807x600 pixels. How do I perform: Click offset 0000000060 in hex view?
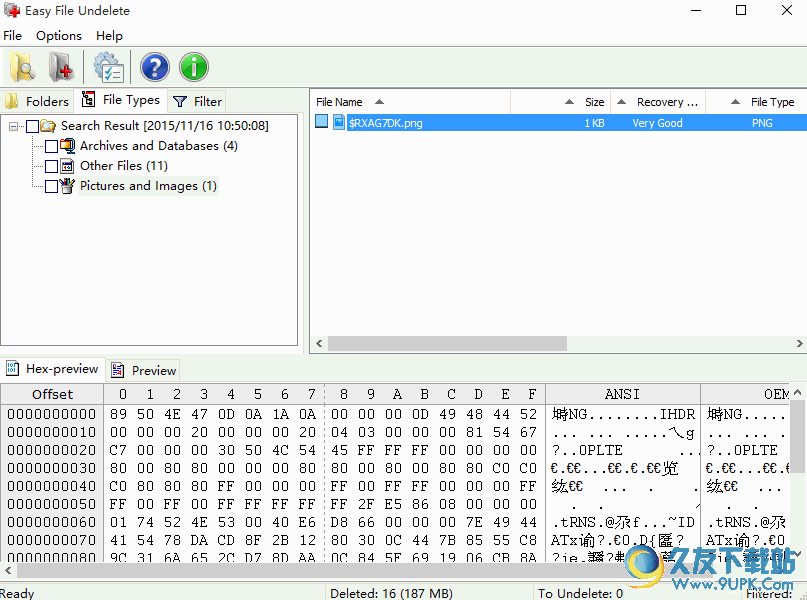tap(51, 522)
